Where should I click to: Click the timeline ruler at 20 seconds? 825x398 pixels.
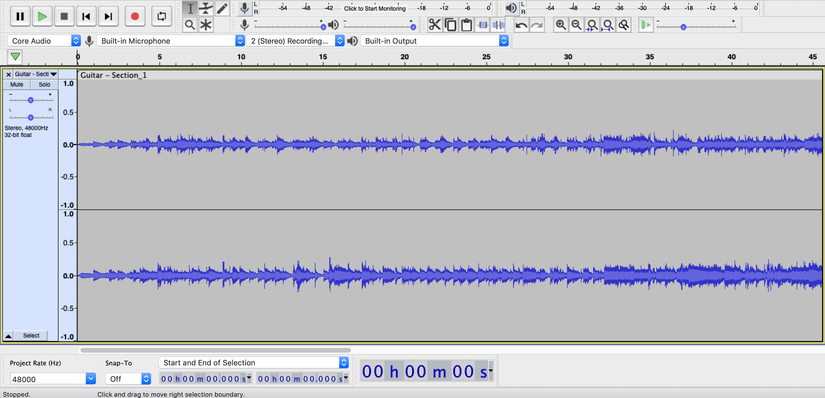coord(405,57)
